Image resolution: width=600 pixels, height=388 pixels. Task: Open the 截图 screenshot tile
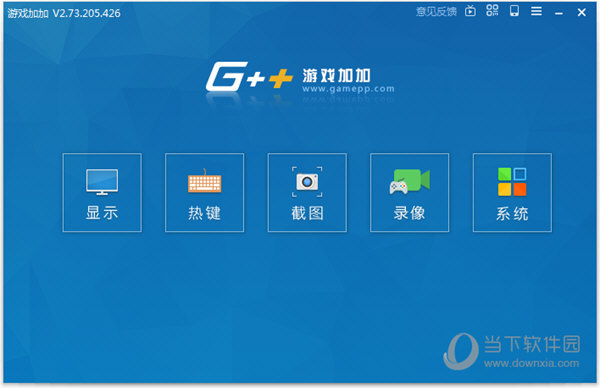click(307, 192)
